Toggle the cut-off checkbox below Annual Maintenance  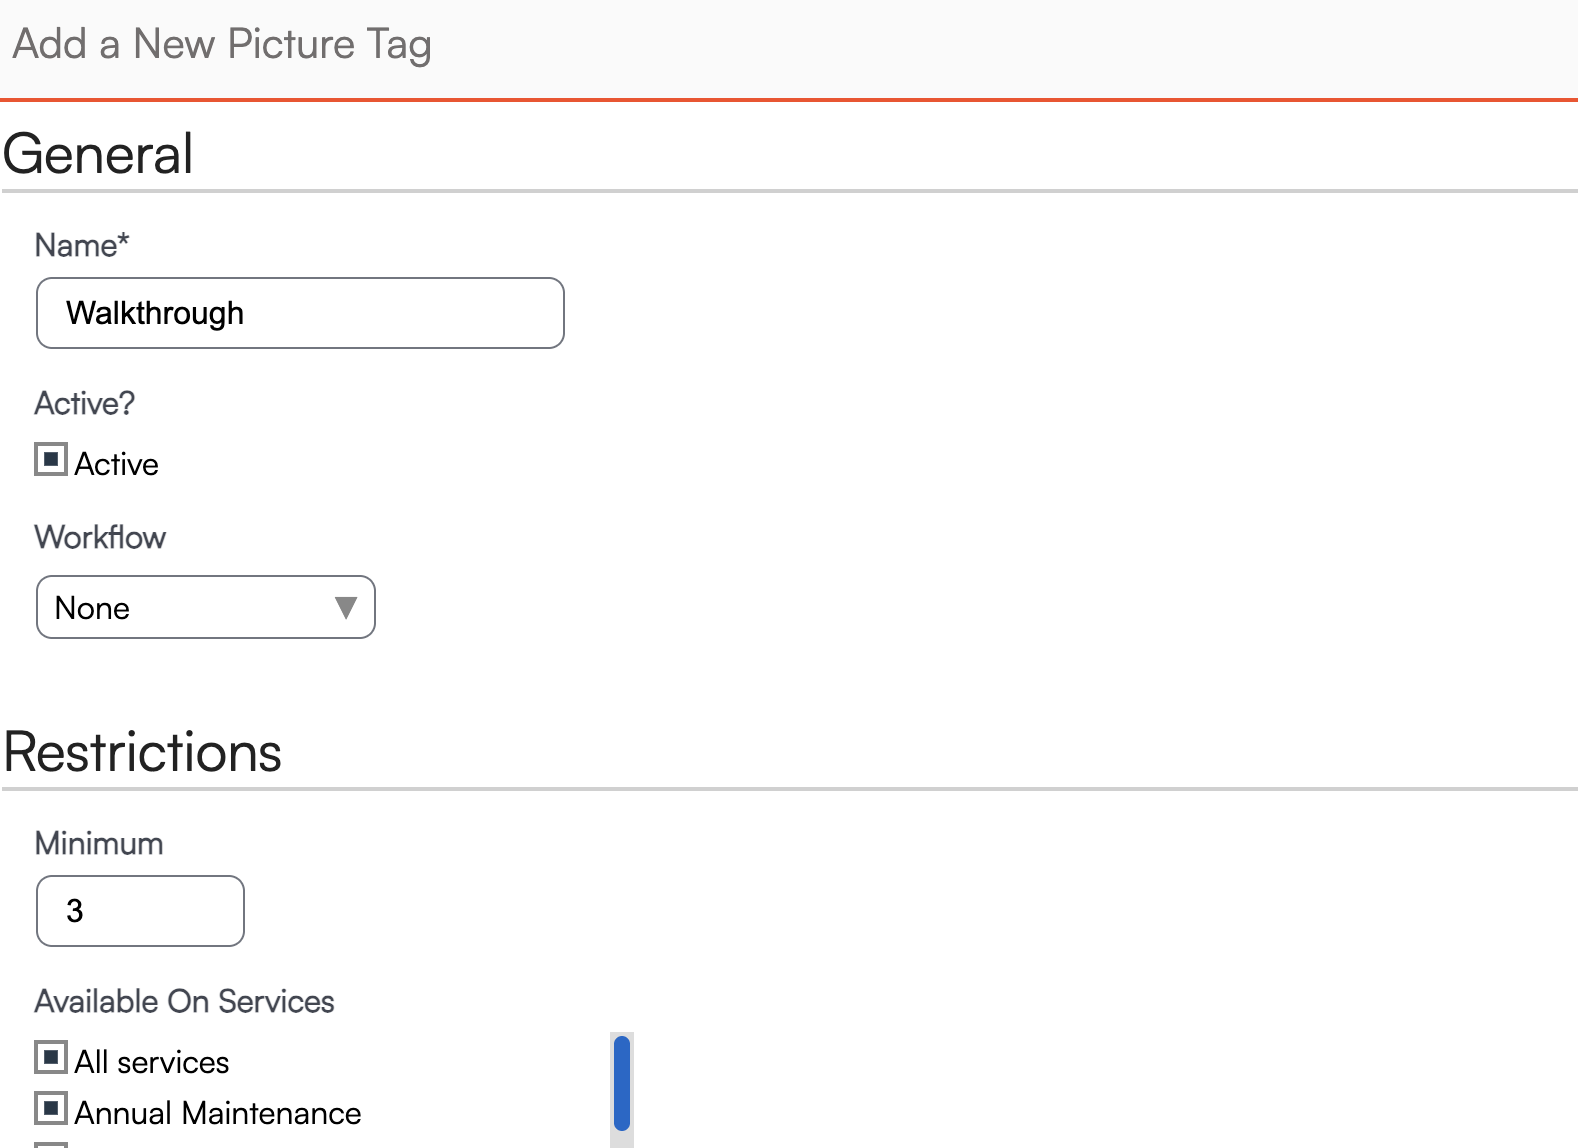tap(51, 1144)
